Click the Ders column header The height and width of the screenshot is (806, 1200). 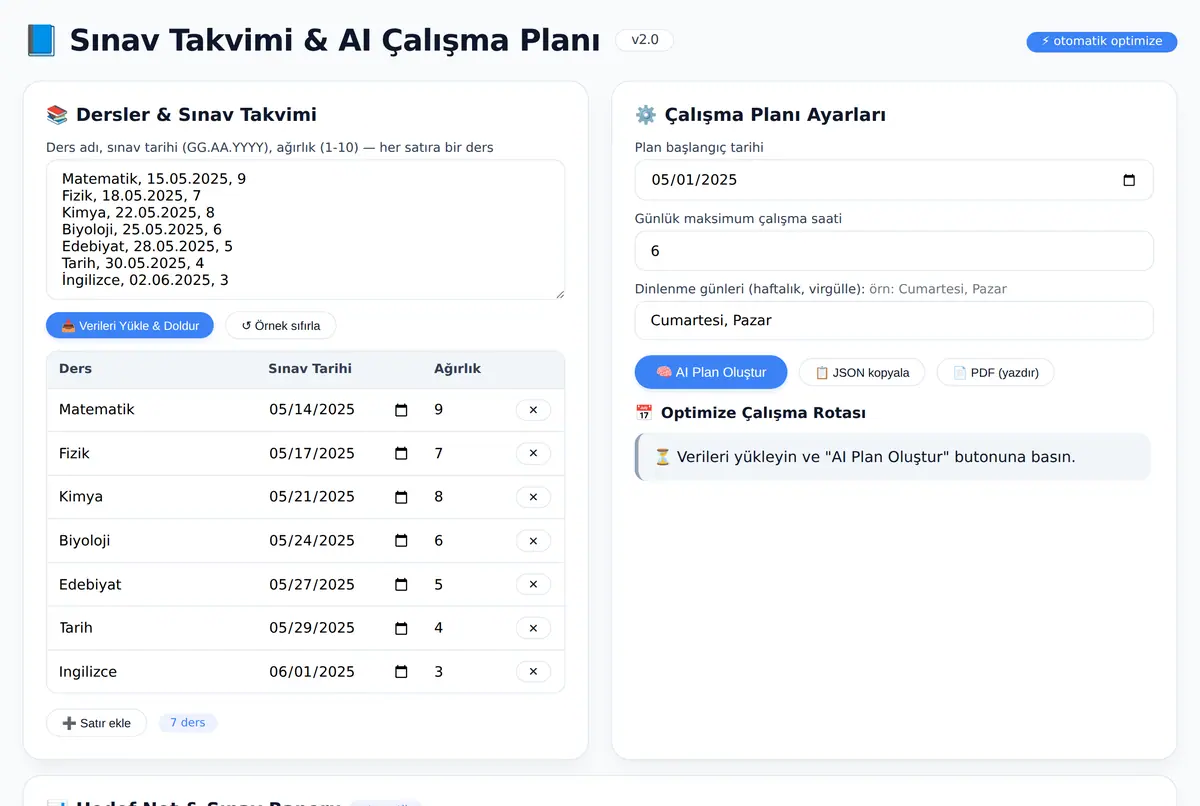75,369
